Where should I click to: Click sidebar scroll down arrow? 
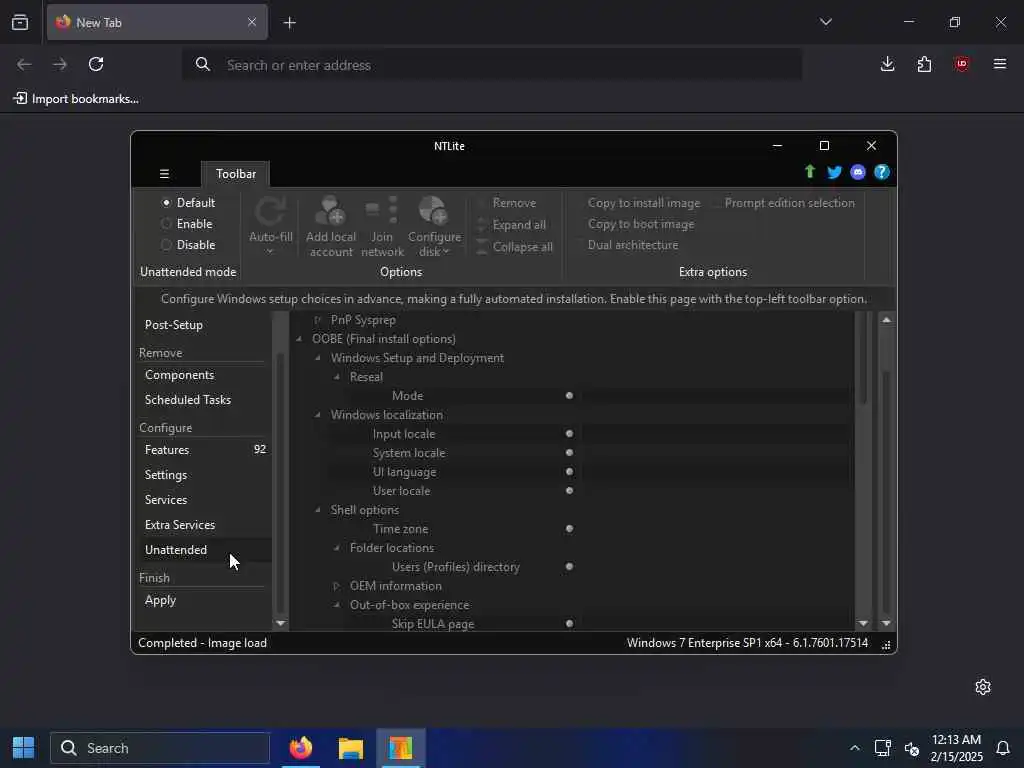click(x=280, y=624)
